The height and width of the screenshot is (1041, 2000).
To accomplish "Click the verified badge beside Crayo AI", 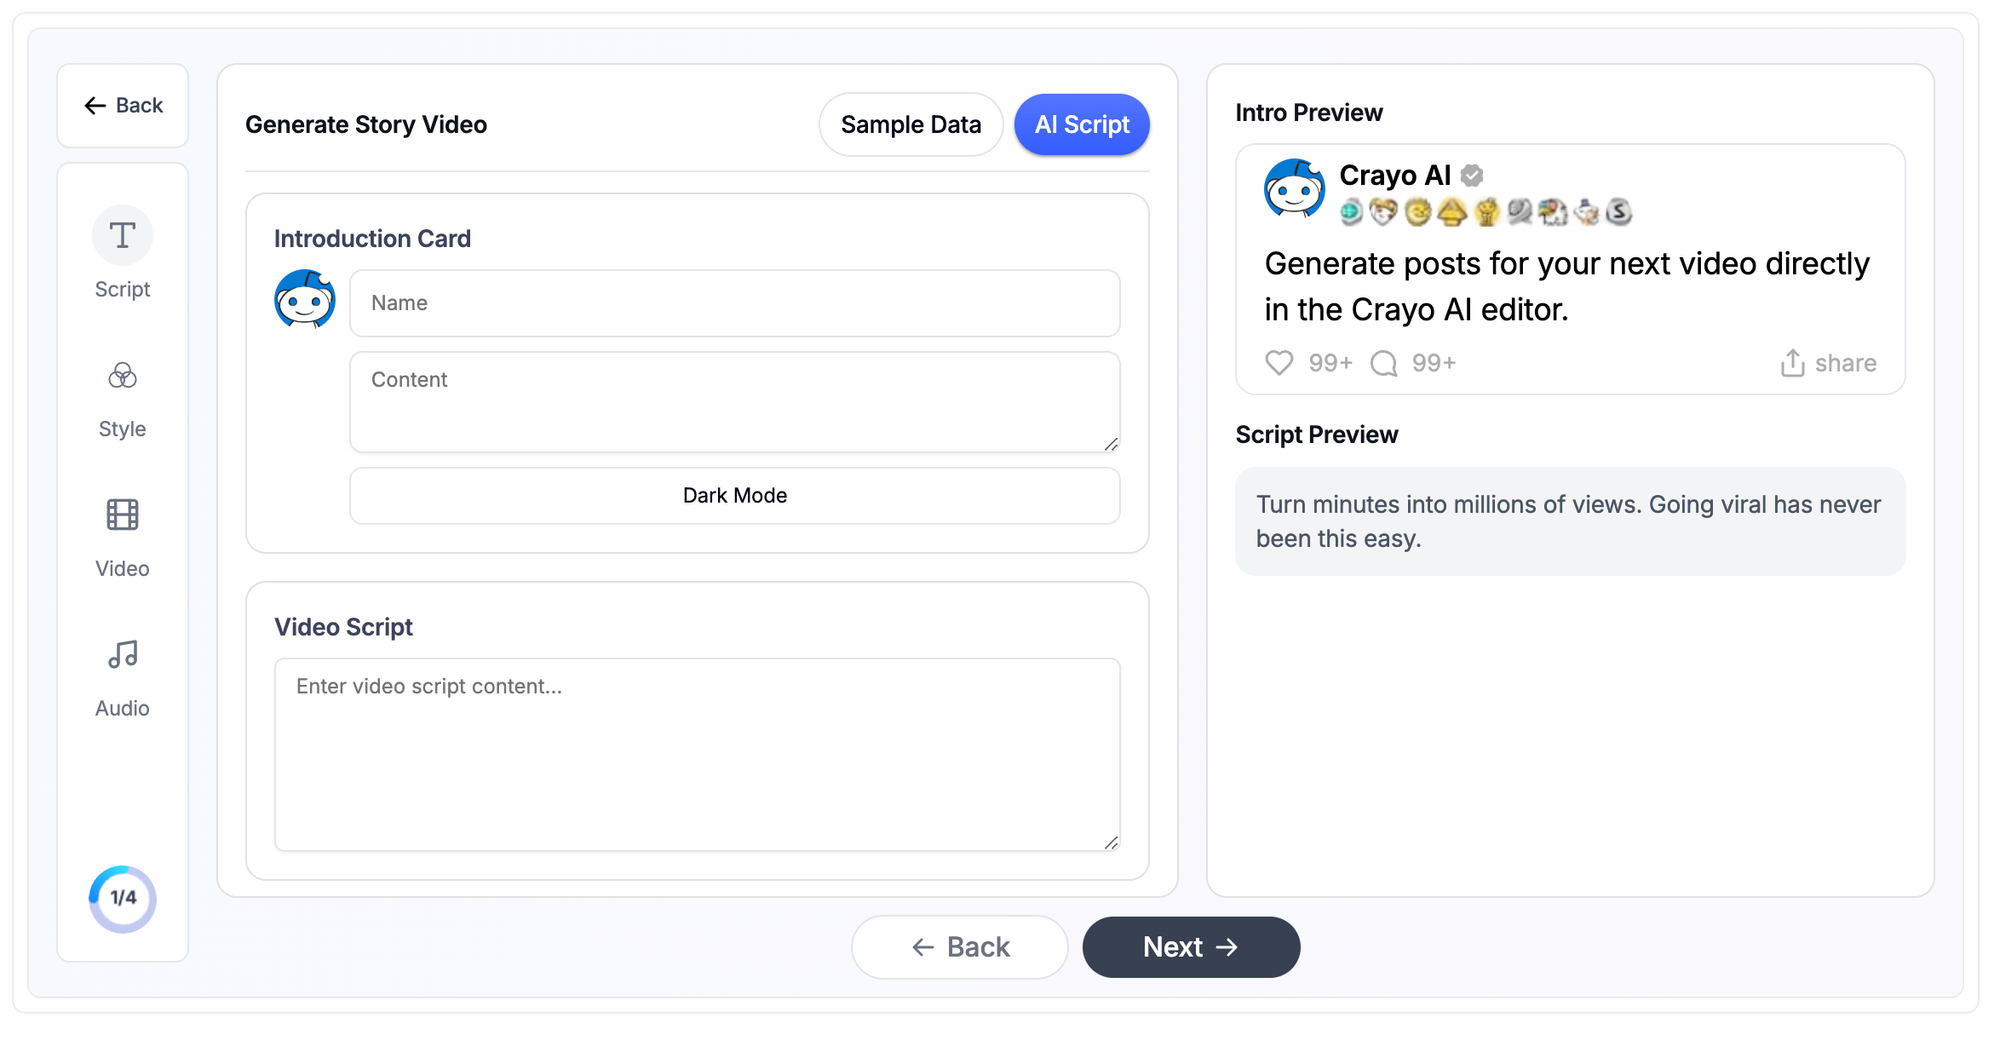I will (1472, 176).
